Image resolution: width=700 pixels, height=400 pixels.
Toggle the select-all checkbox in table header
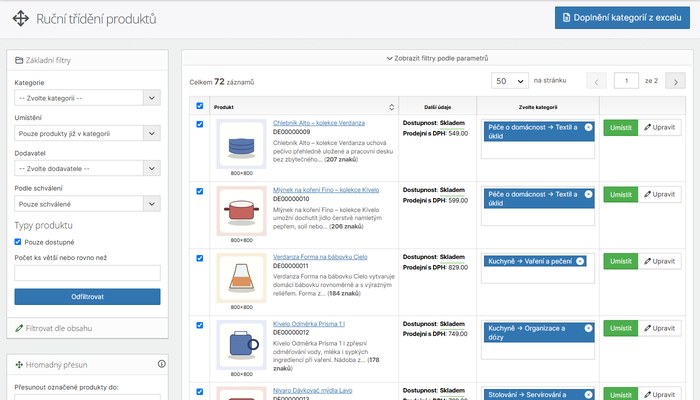point(200,106)
